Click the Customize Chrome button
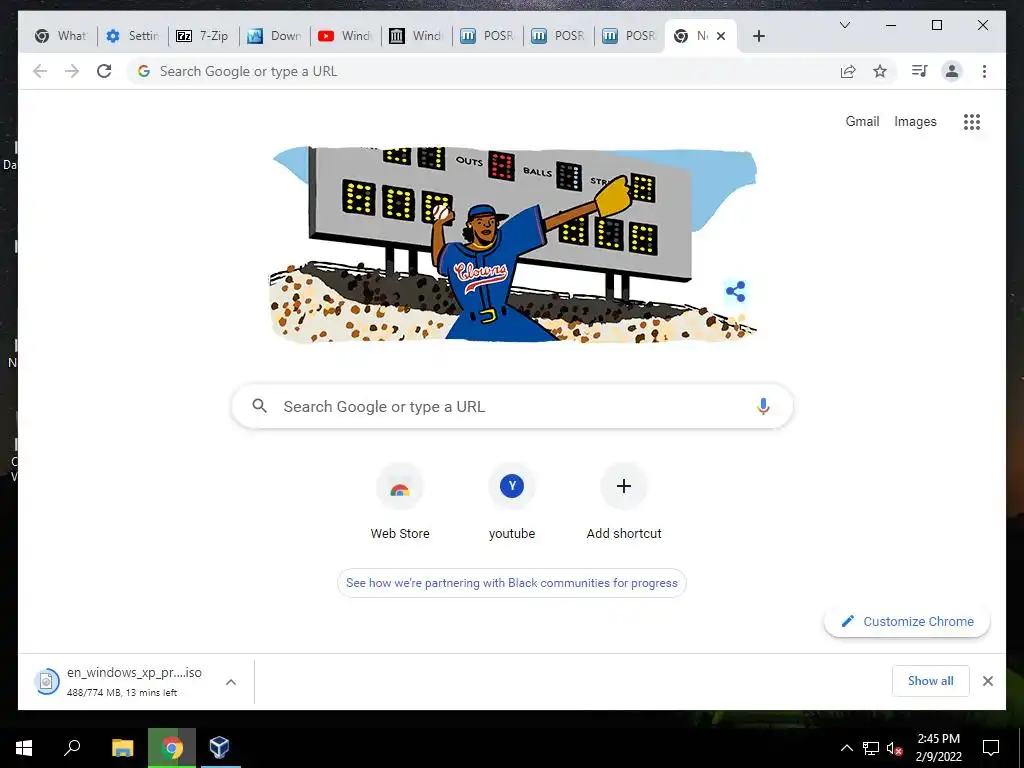Image resolution: width=1024 pixels, height=768 pixels. (x=907, y=622)
